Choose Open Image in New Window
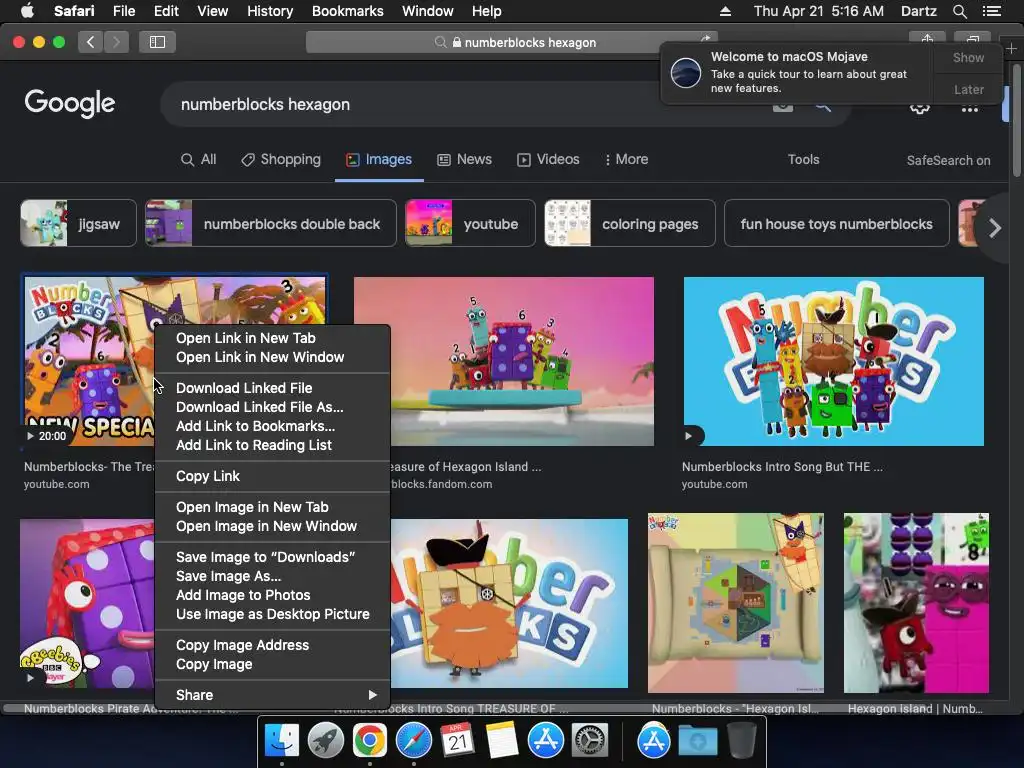The width and height of the screenshot is (1024, 768). click(272, 526)
